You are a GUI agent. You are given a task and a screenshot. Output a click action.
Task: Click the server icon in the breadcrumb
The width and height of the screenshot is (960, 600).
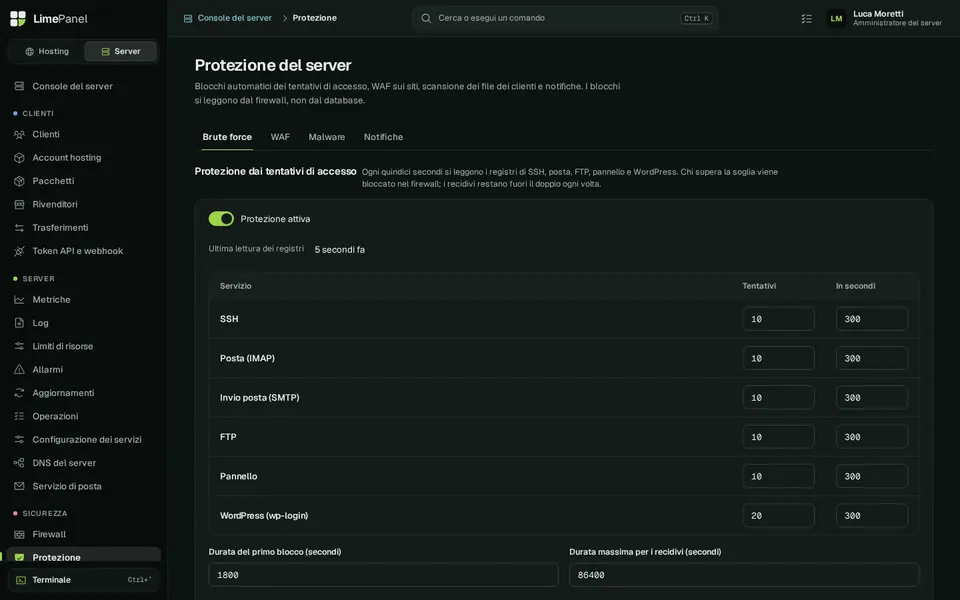(188, 18)
